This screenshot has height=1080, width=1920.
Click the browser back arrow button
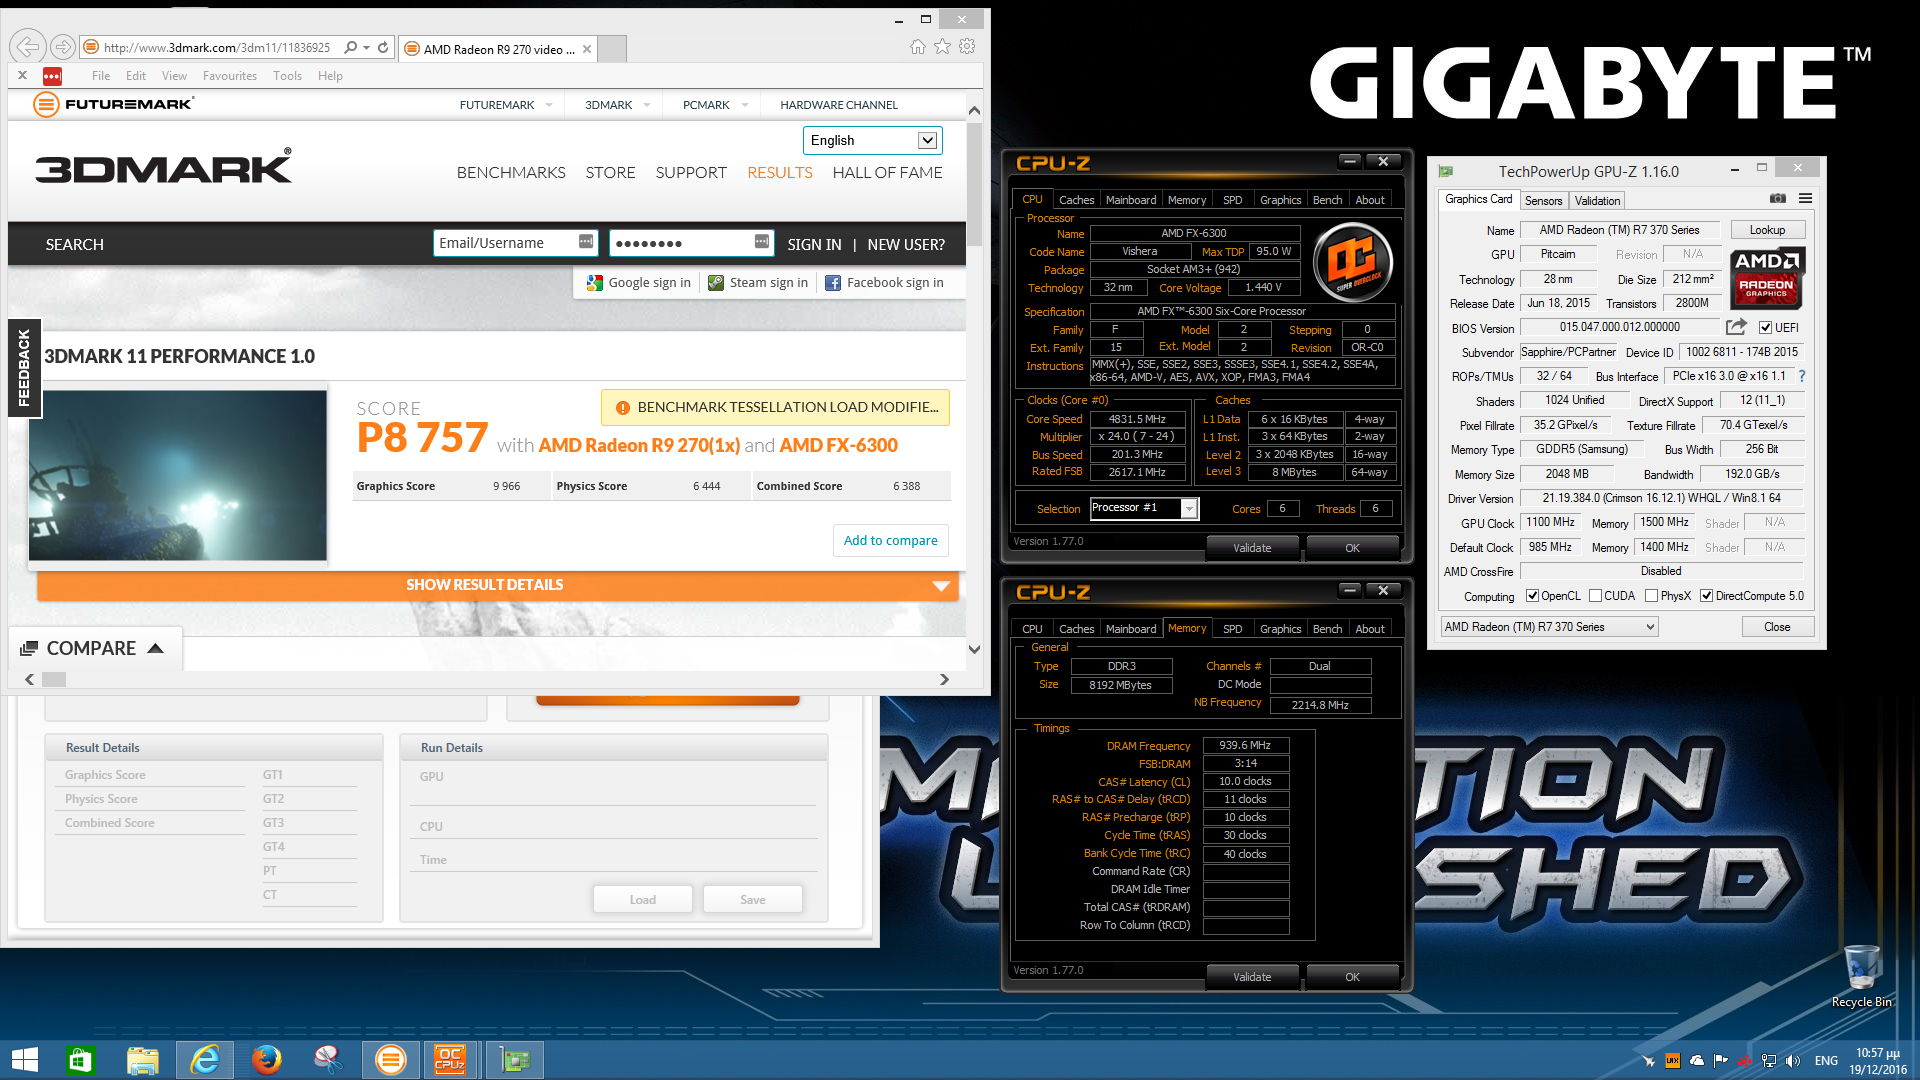(x=28, y=46)
